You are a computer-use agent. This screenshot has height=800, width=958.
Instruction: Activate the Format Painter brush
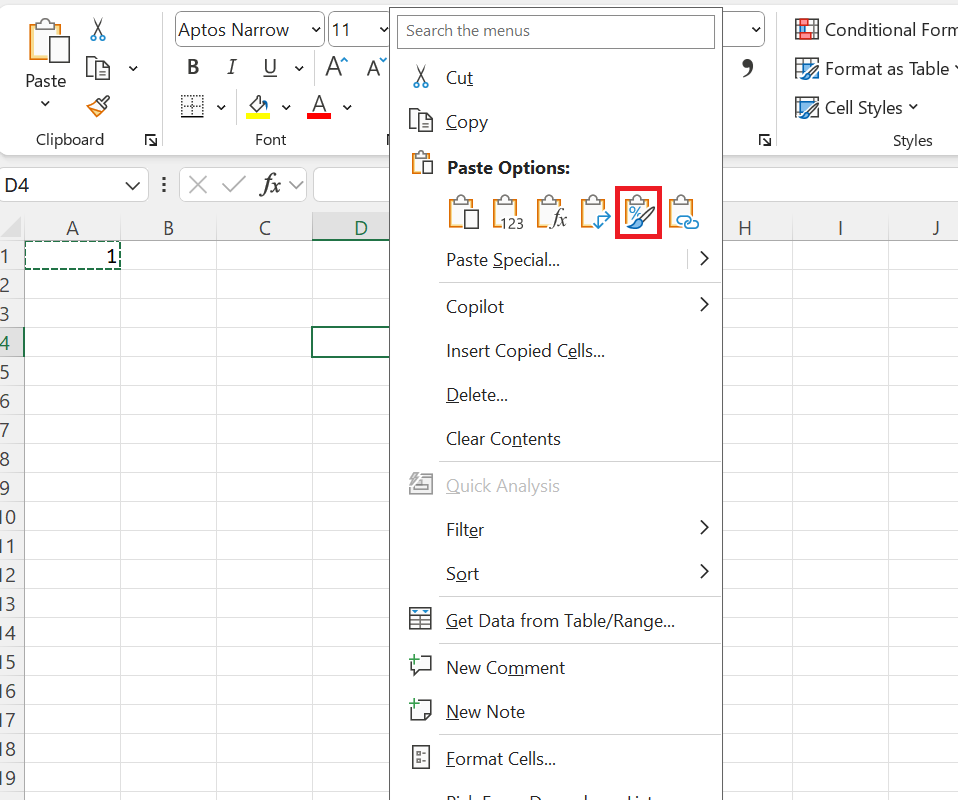coord(98,106)
